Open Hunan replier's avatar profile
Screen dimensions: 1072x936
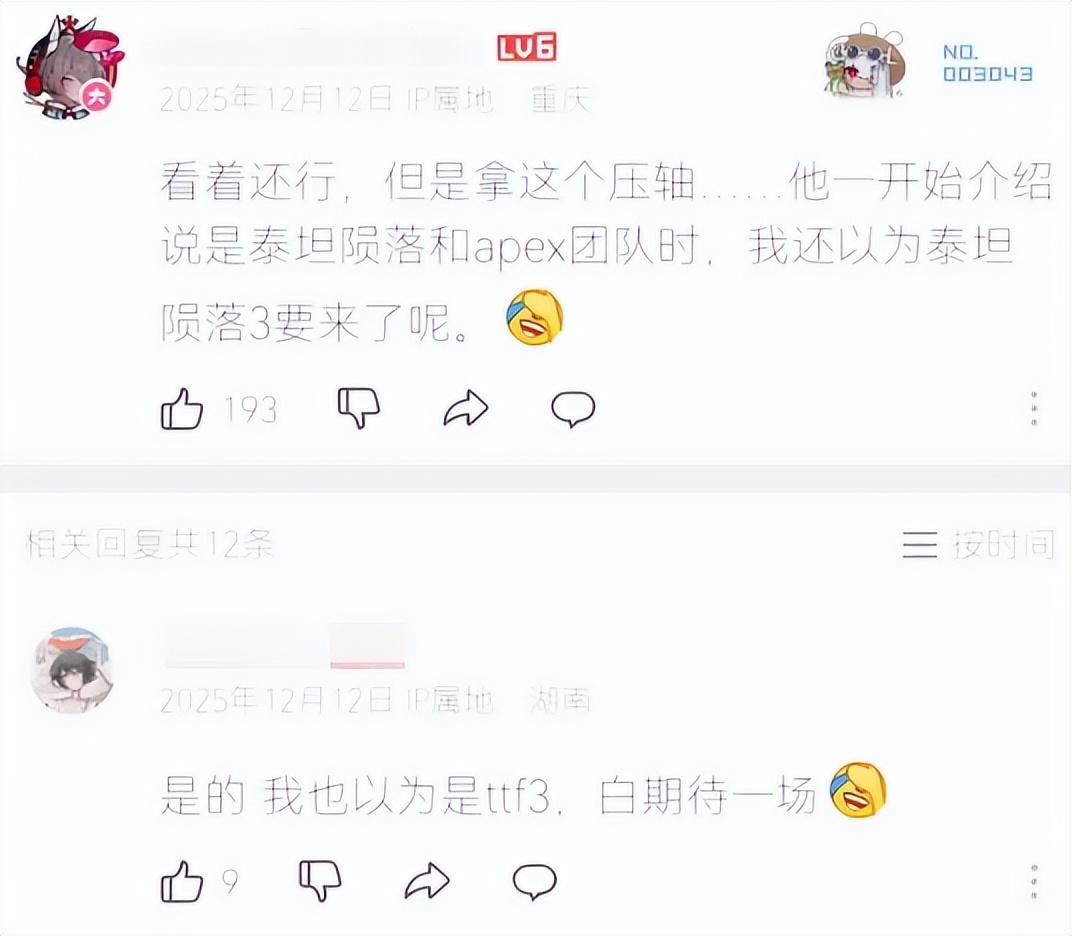[72, 671]
